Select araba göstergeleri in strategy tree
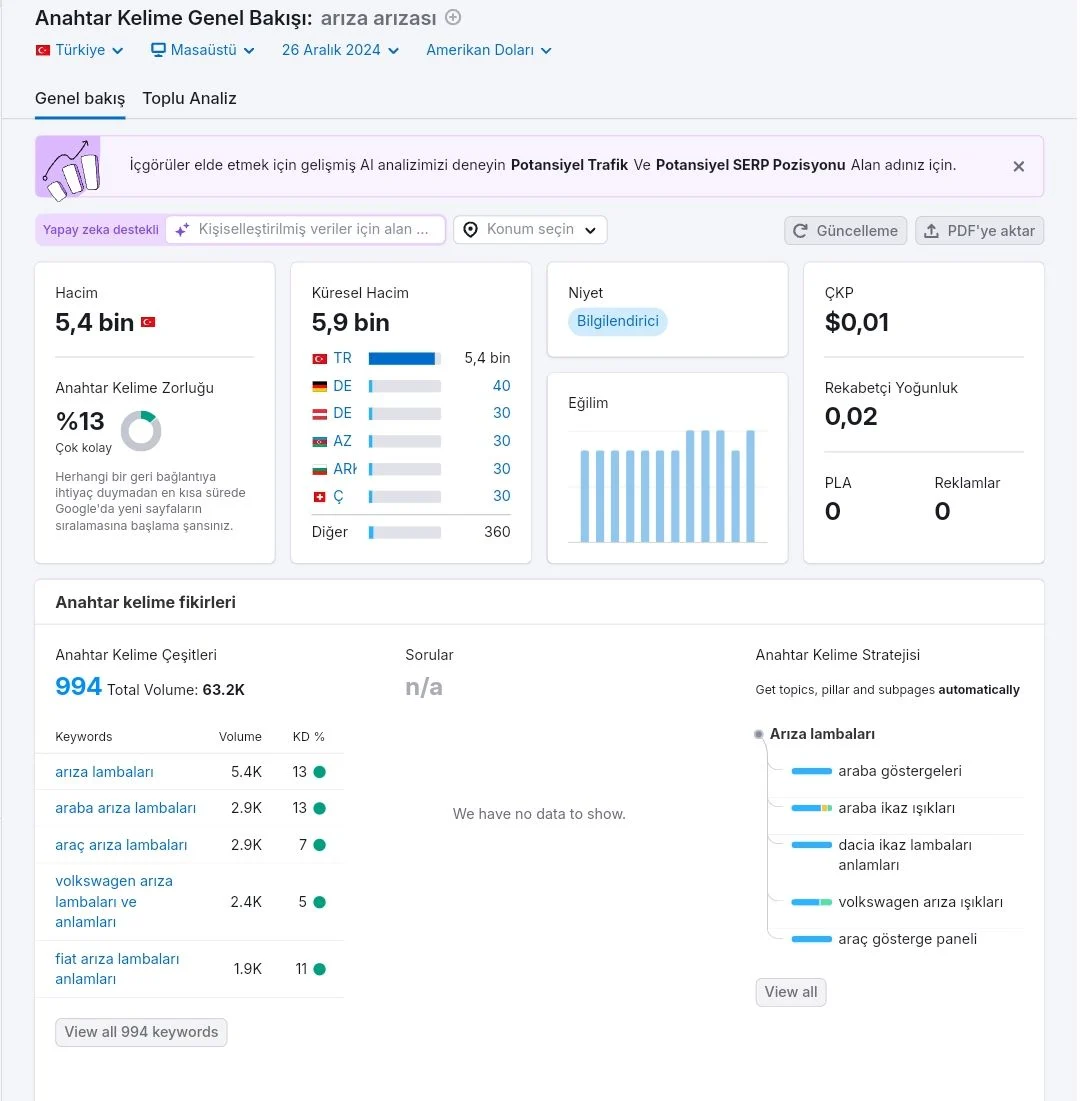The image size is (1080, 1101). [x=900, y=771]
